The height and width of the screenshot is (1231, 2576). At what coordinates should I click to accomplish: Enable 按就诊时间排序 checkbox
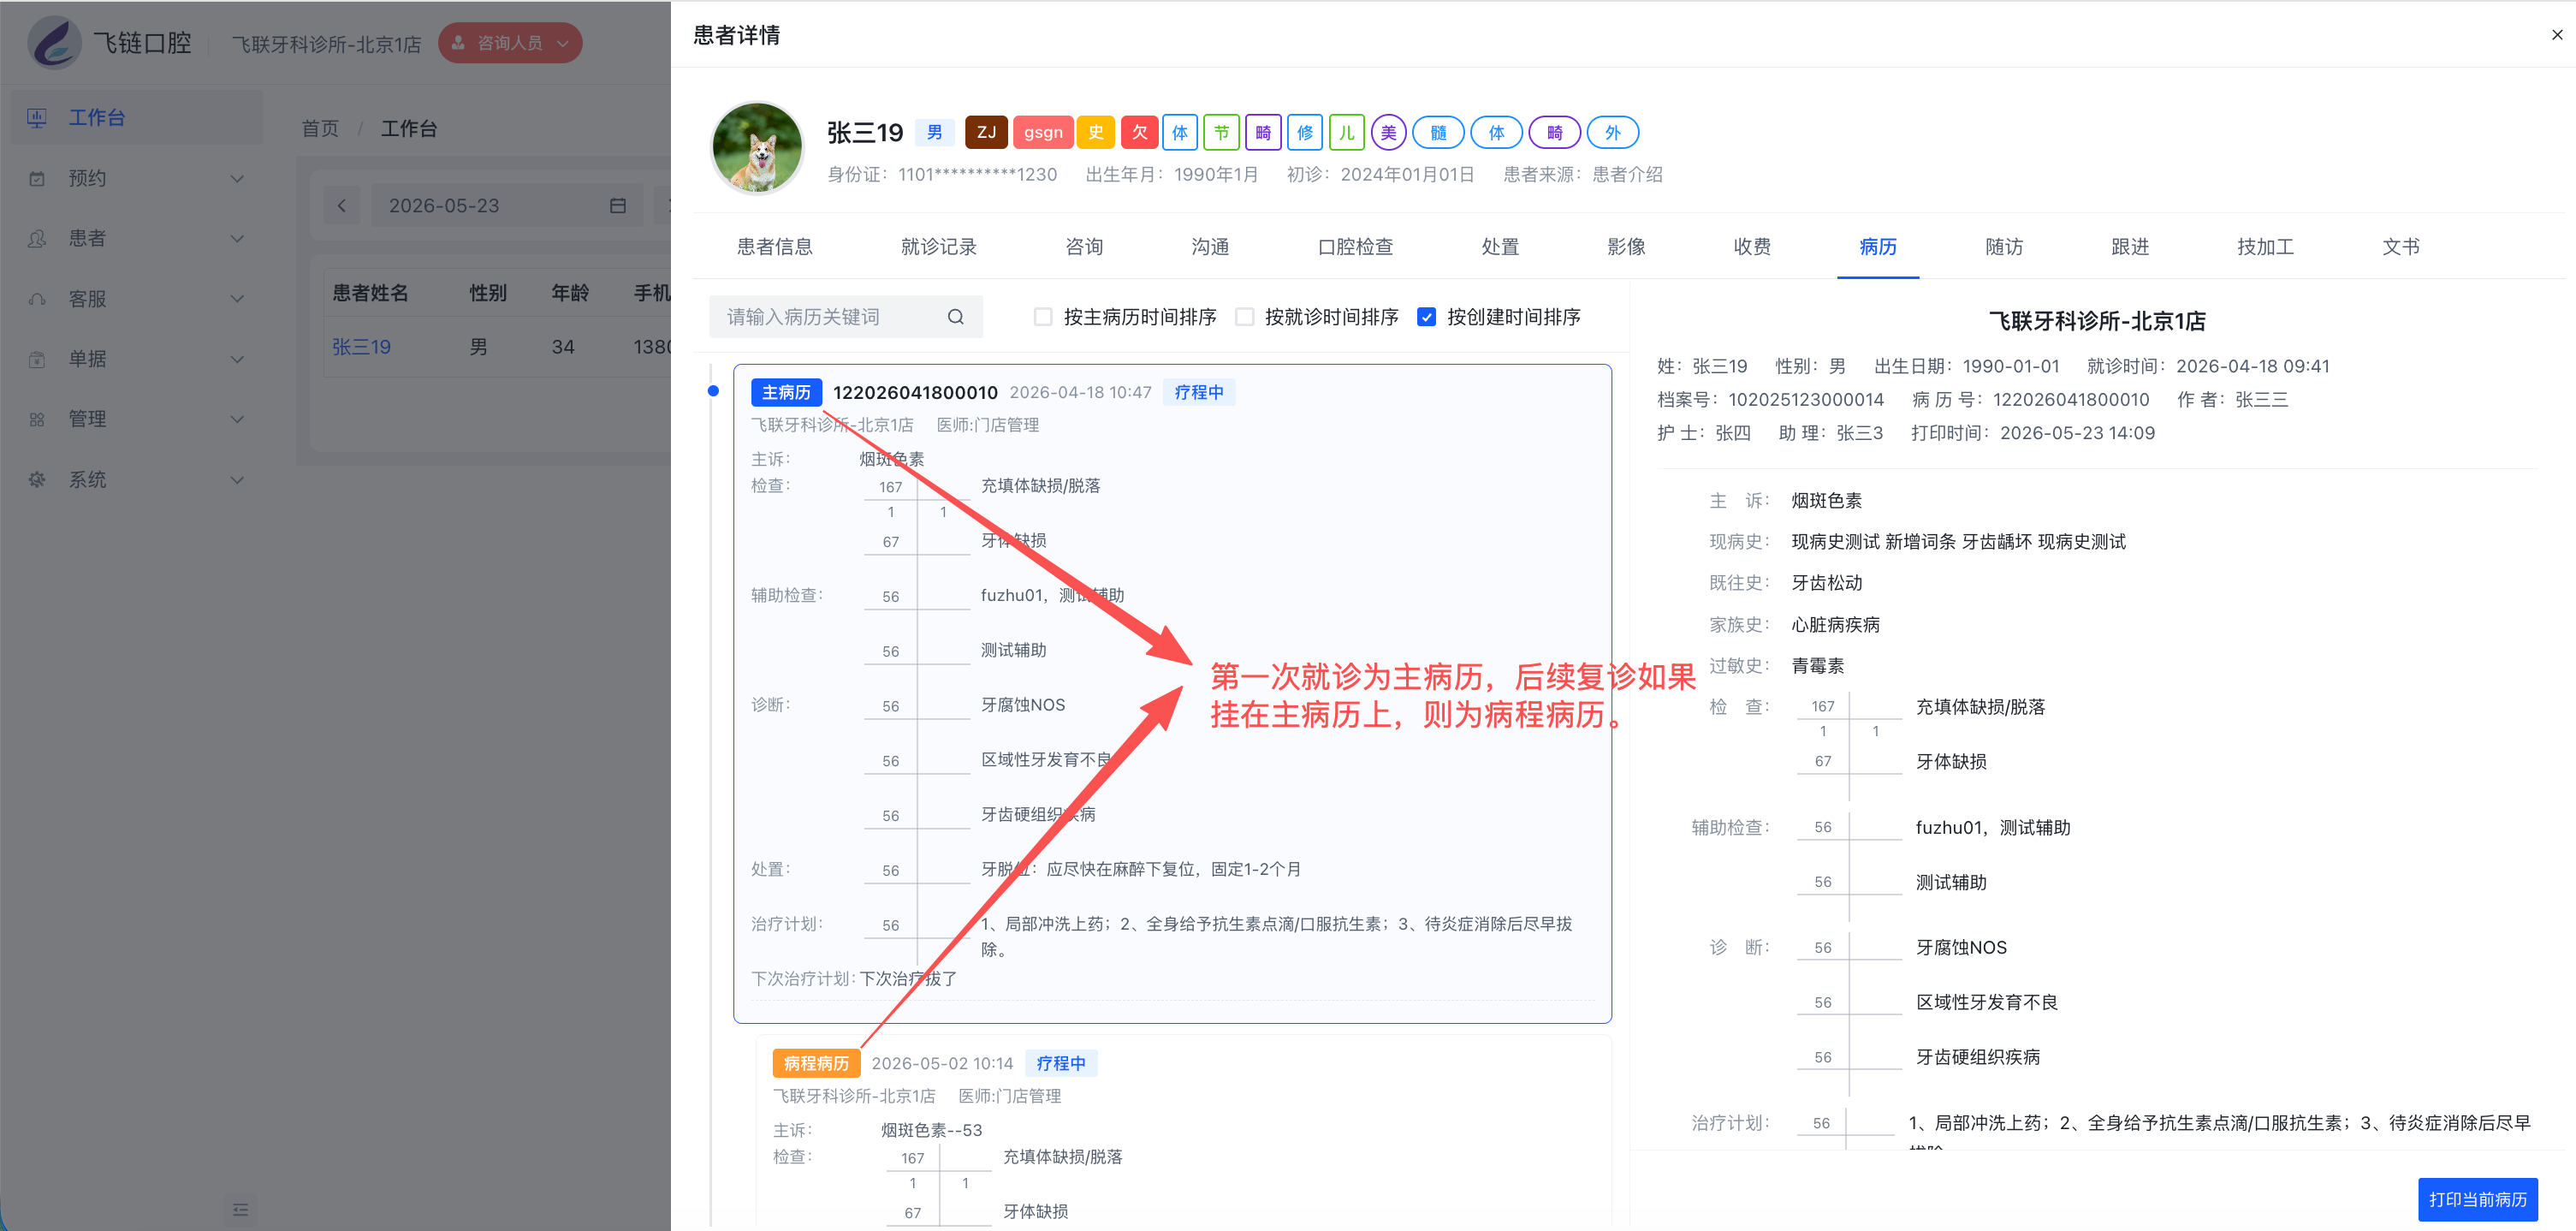coord(1244,317)
